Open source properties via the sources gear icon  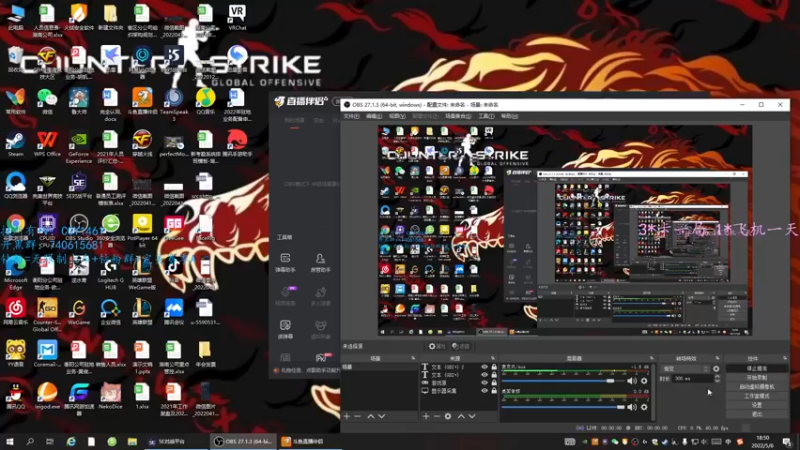(x=448, y=416)
